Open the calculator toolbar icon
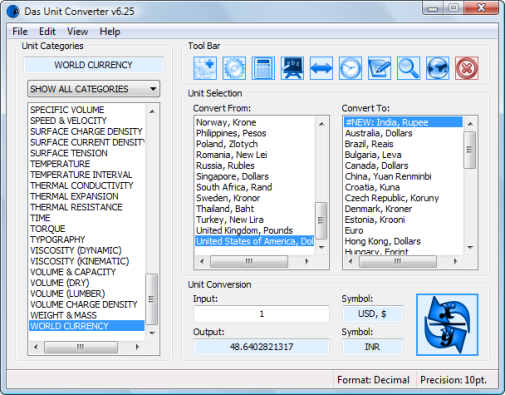The image size is (505, 395). click(263, 68)
